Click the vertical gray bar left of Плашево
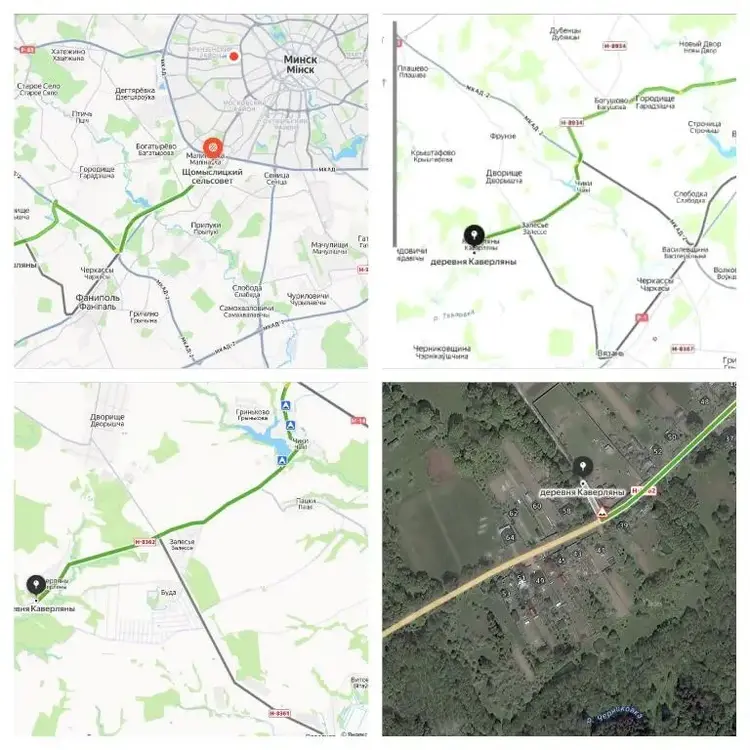This screenshot has height=750, width=750. 395,134
